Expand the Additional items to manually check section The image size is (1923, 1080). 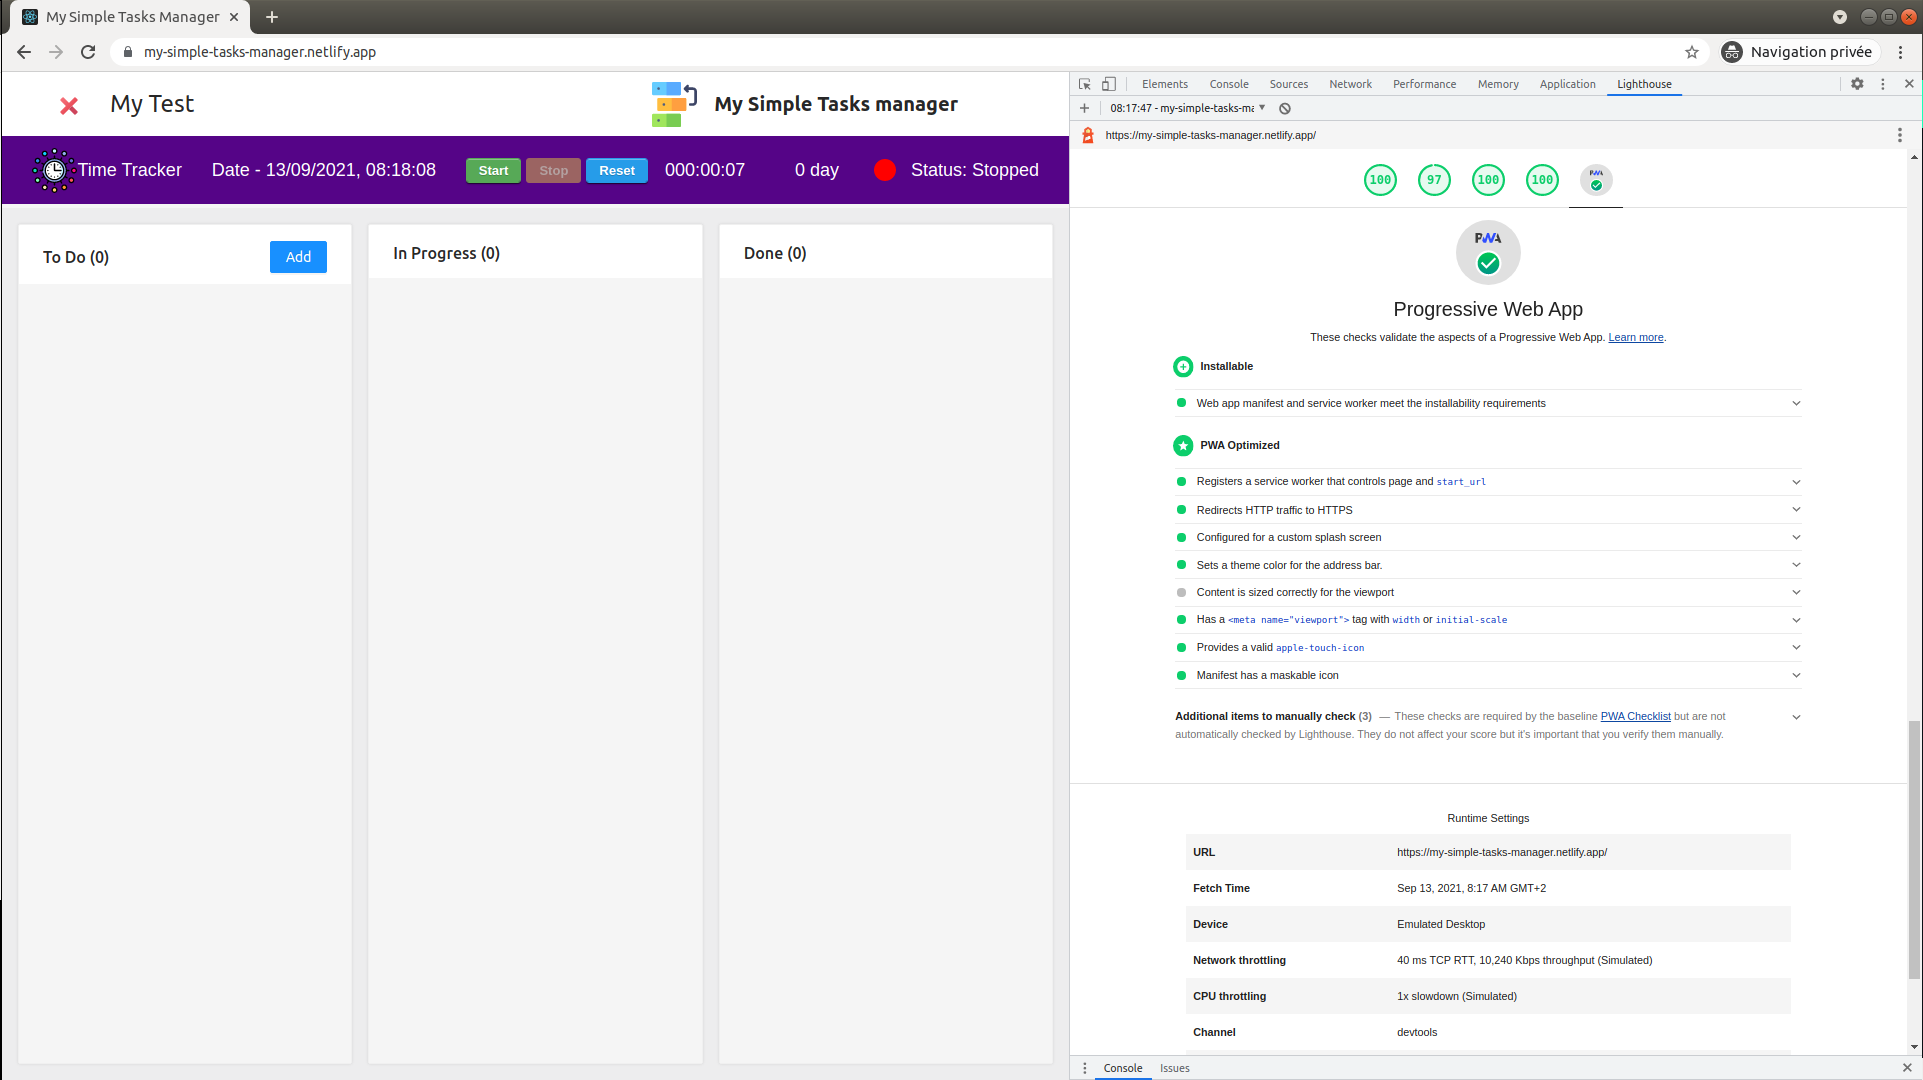(x=1796, y=717)
